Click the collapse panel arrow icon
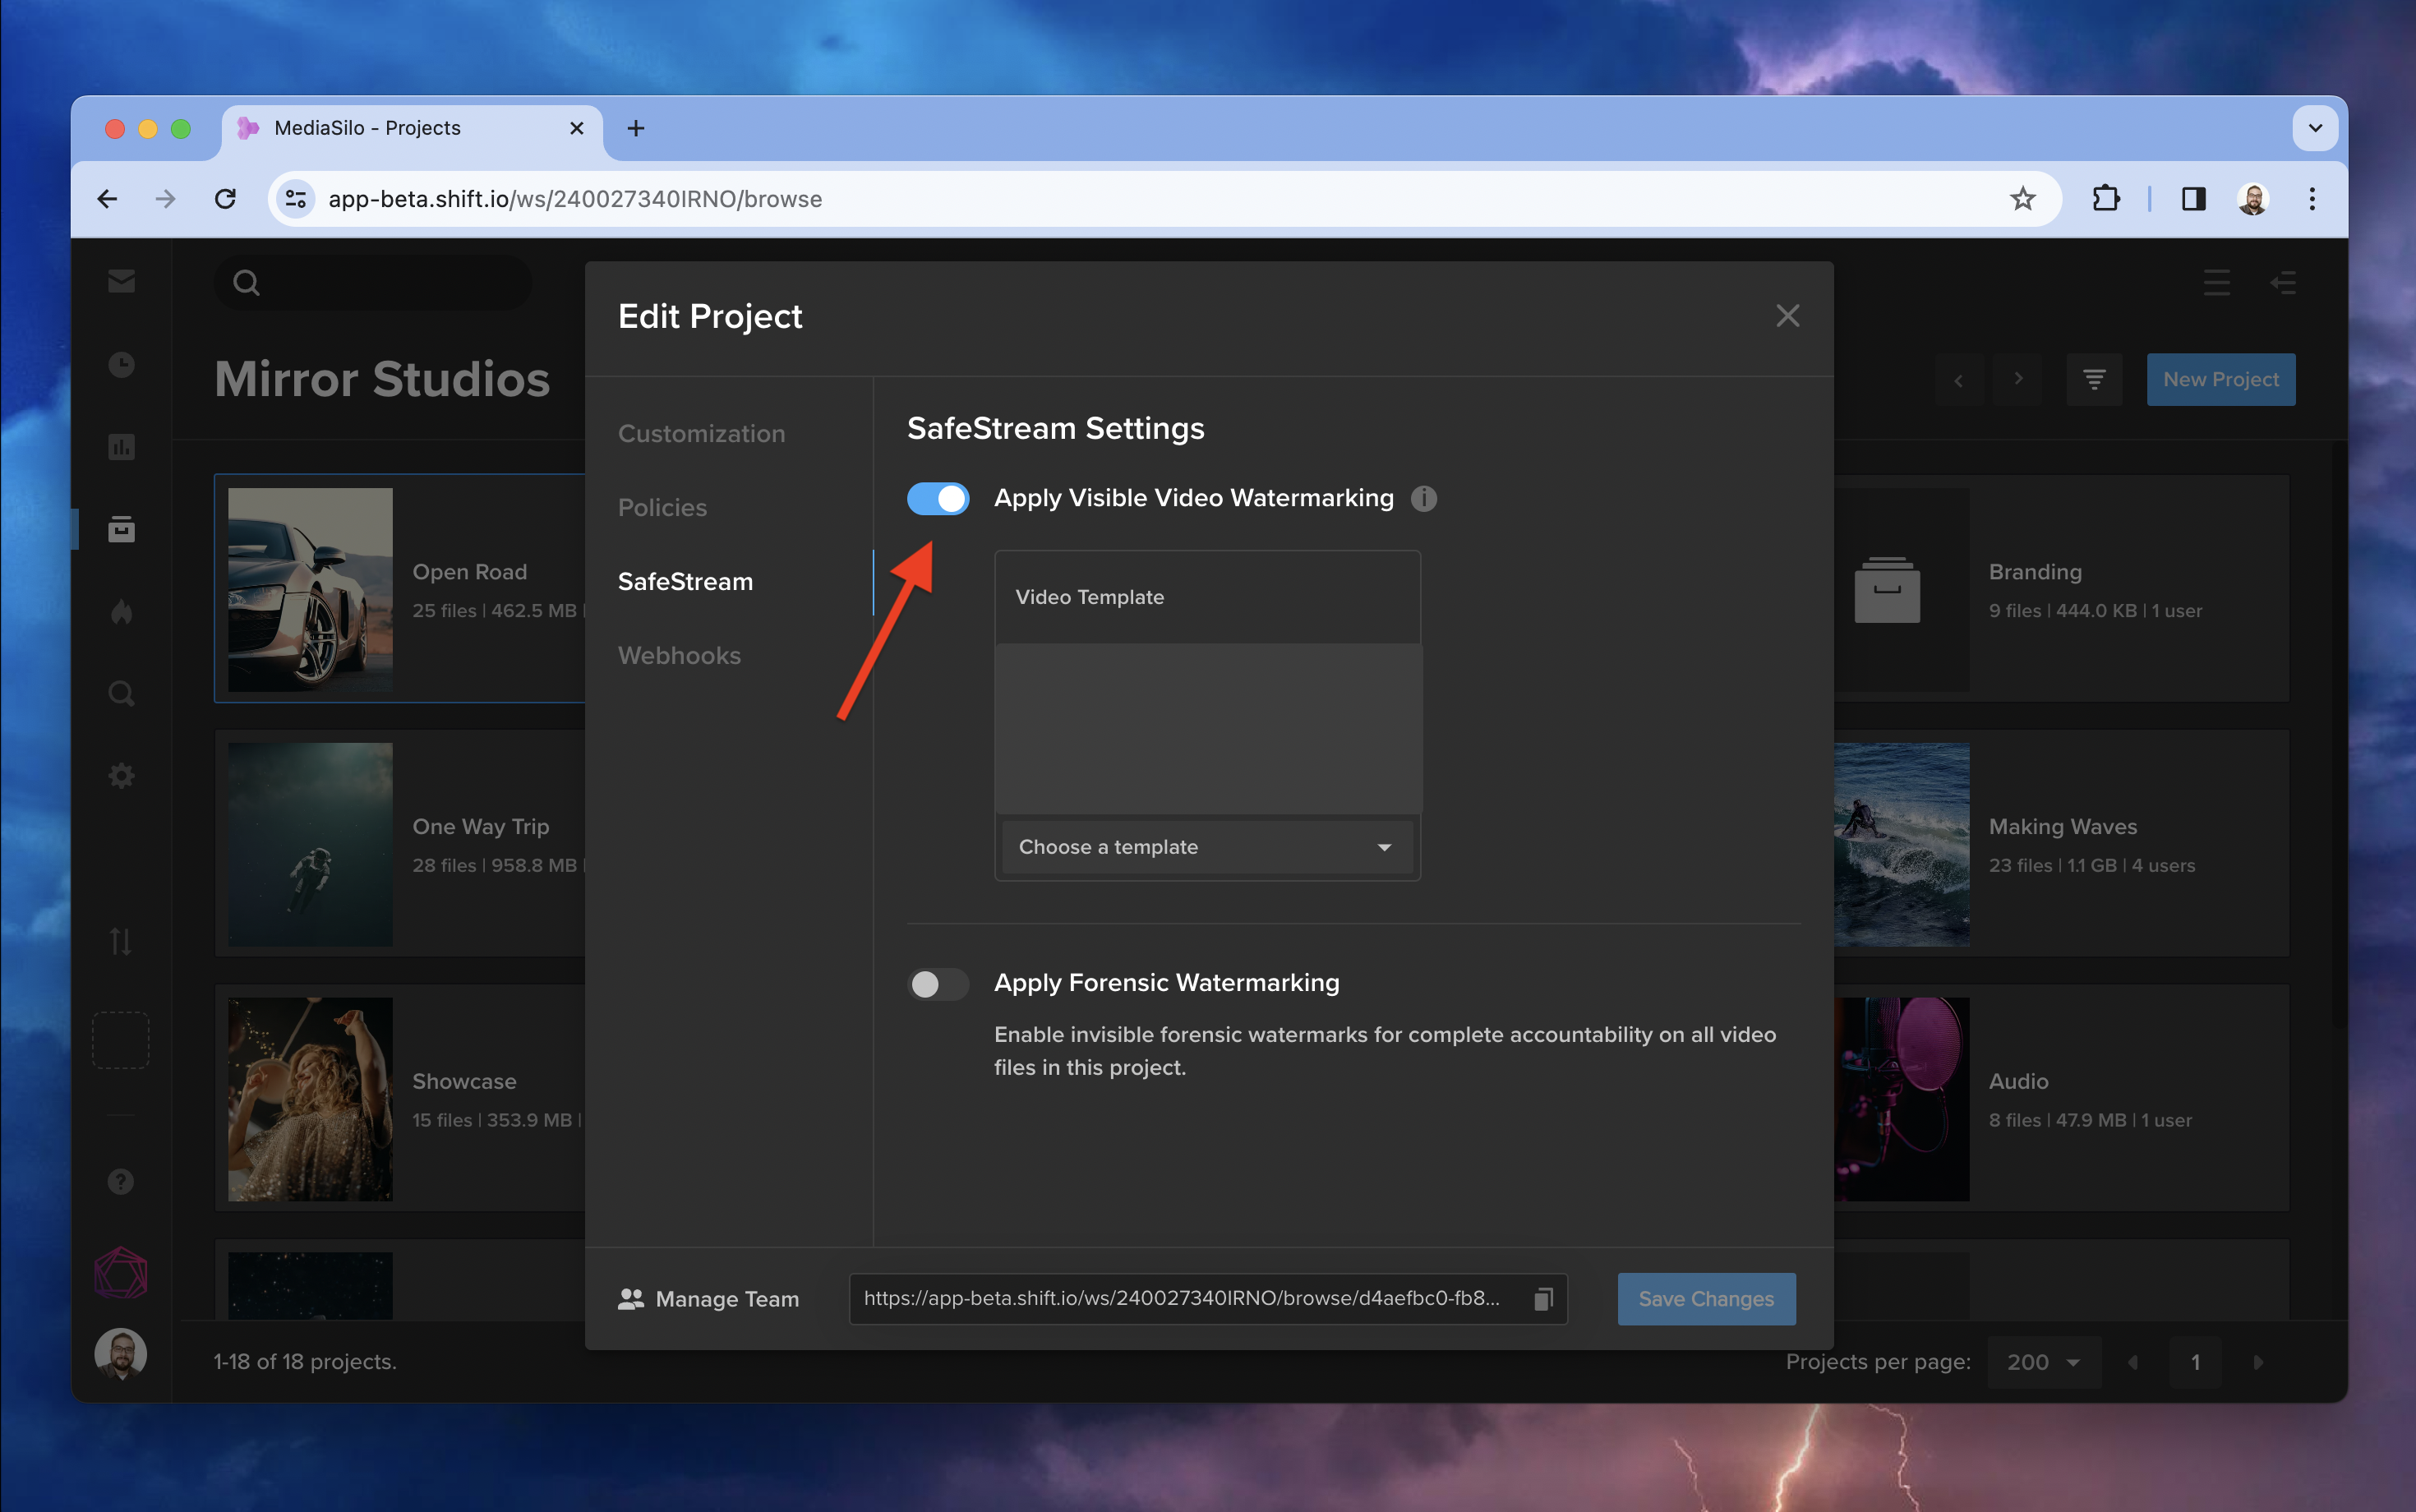 tap(2283, 282)
